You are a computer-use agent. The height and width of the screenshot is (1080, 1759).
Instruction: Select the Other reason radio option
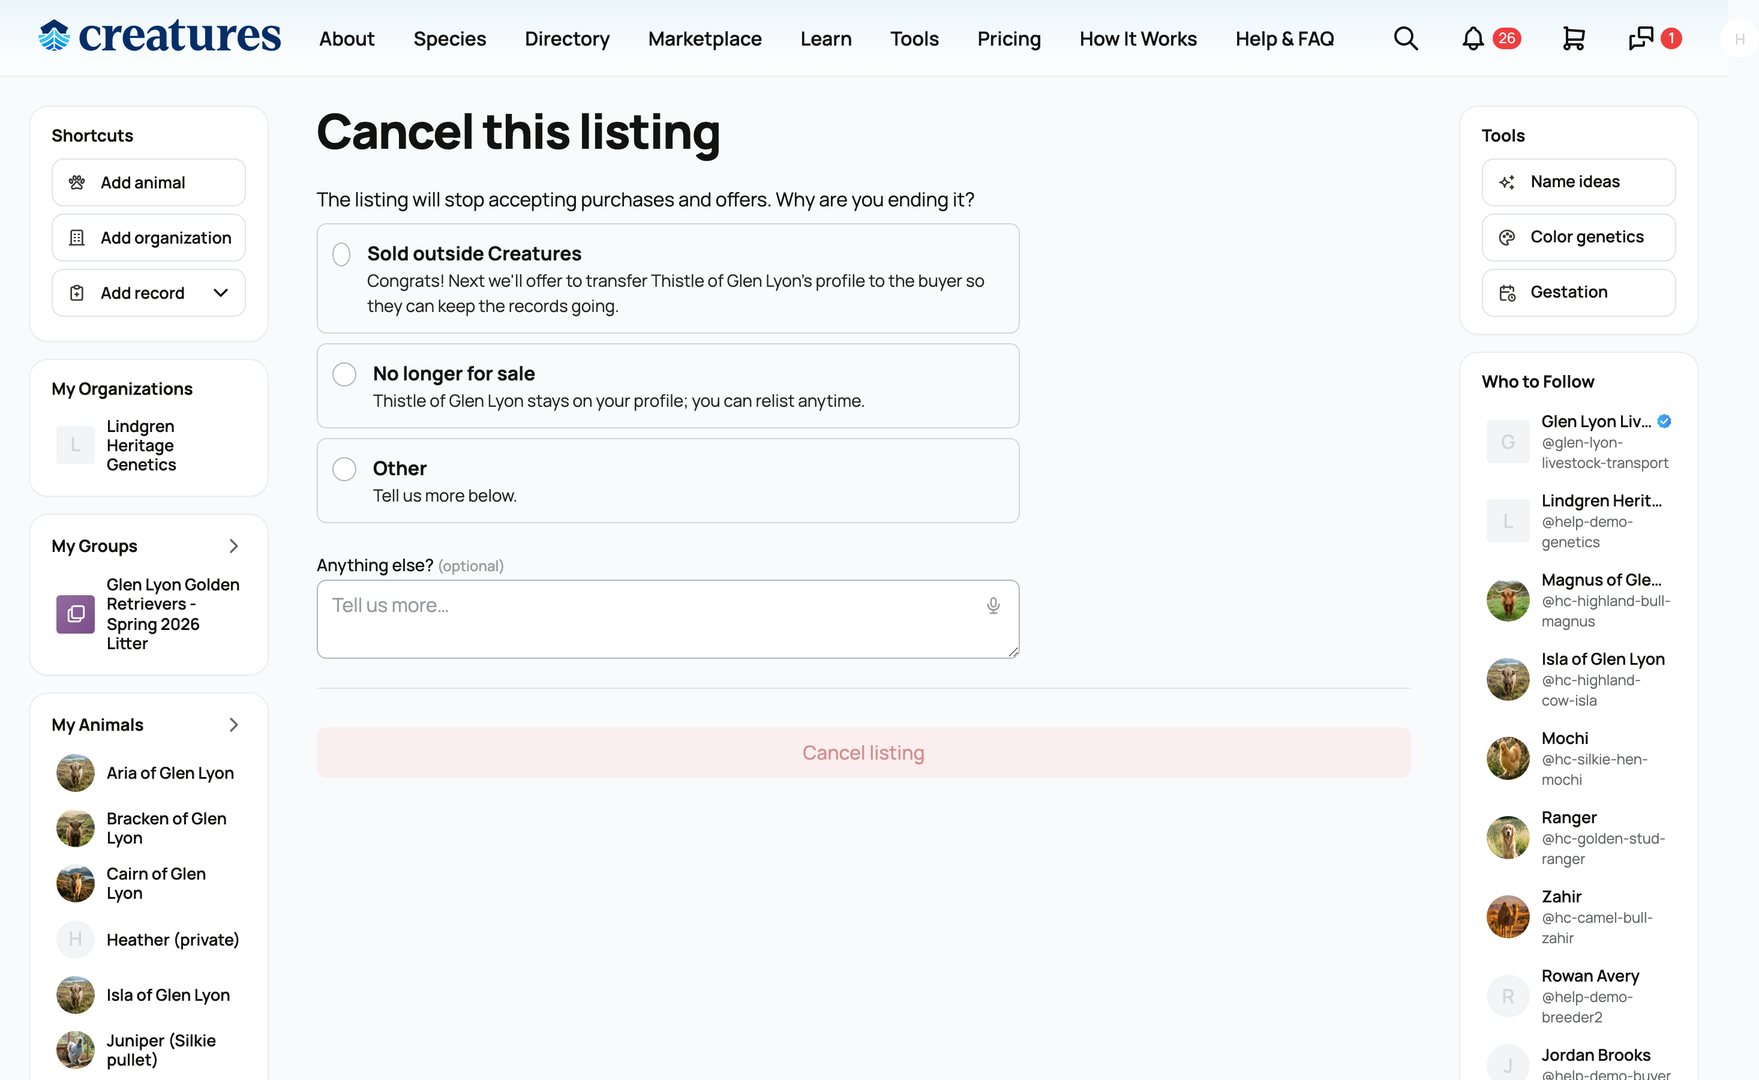click(344, 469)
